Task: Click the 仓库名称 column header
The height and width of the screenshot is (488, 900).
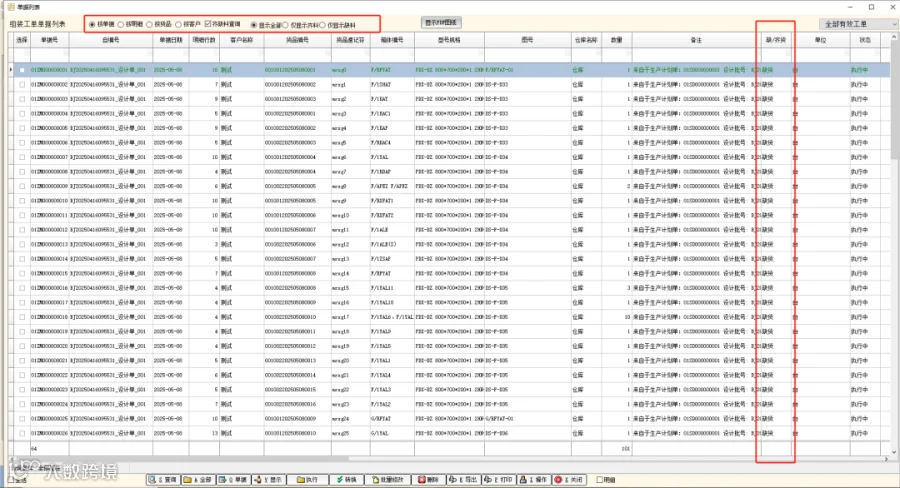Action: [586, 40]
